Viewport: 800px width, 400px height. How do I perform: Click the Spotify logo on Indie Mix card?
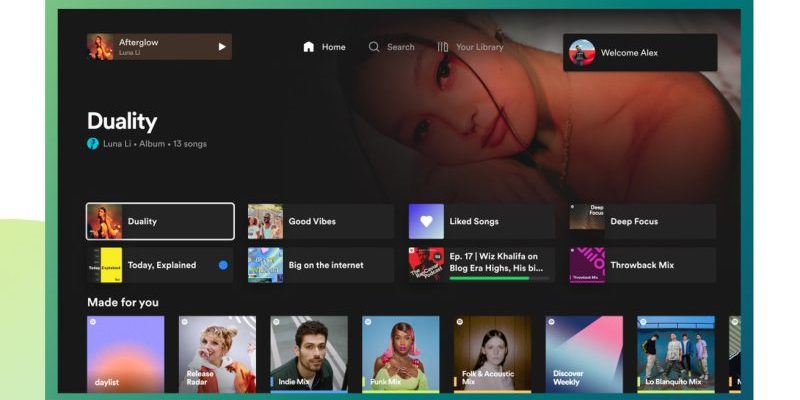[276, 322]
